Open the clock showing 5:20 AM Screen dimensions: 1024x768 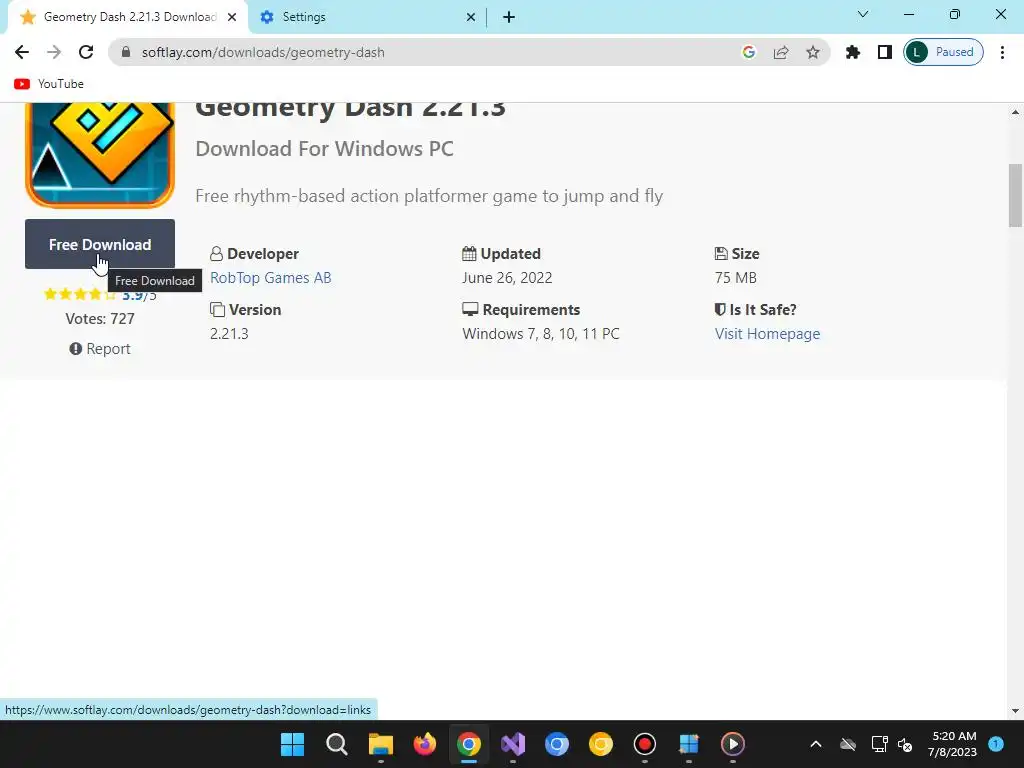tap(952, 744)
